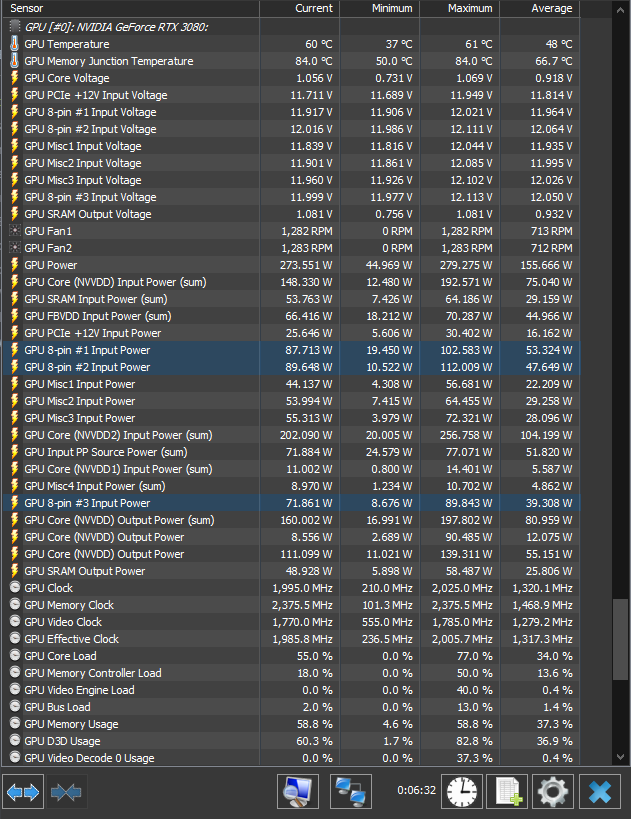Click the scrollbar up arrow
This screenshot has width=631, height=819.
pyautogui.click(x=620, y=10)
